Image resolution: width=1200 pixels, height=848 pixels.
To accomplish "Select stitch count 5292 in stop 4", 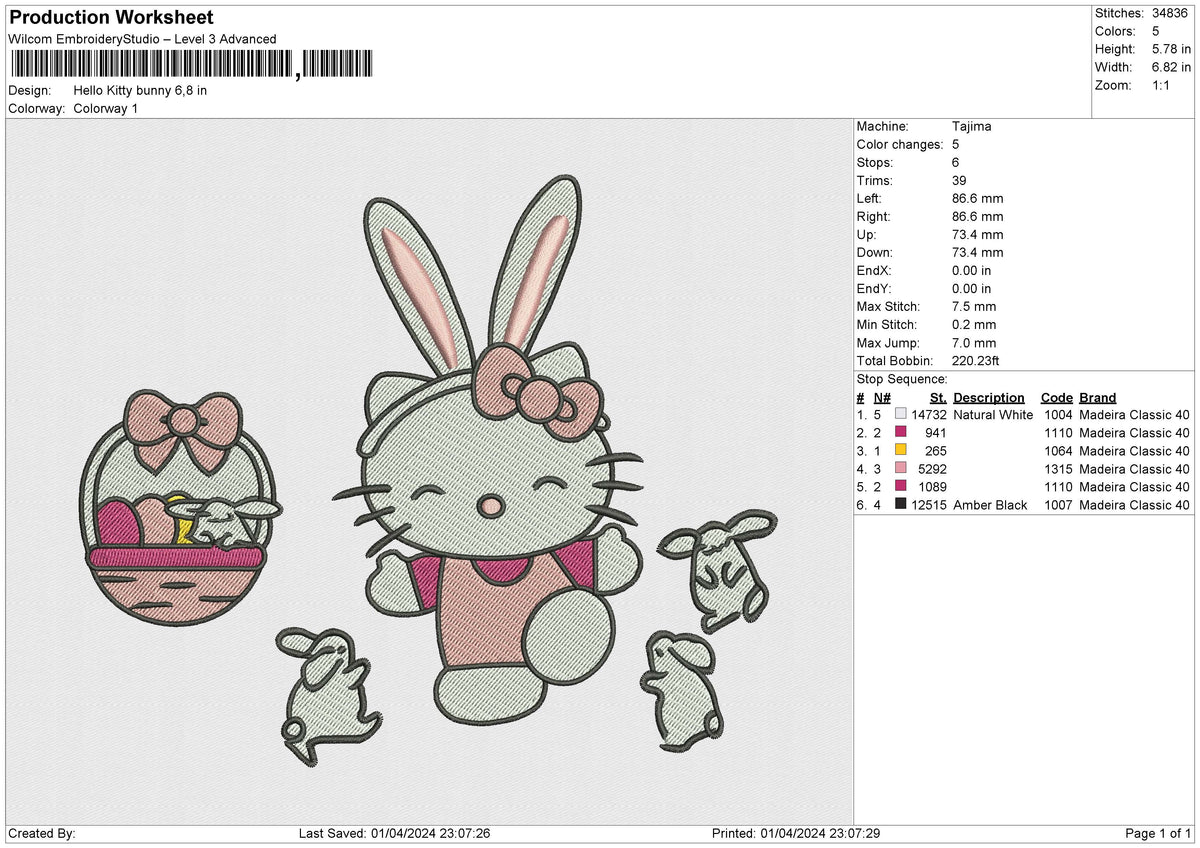I will 933,468.
